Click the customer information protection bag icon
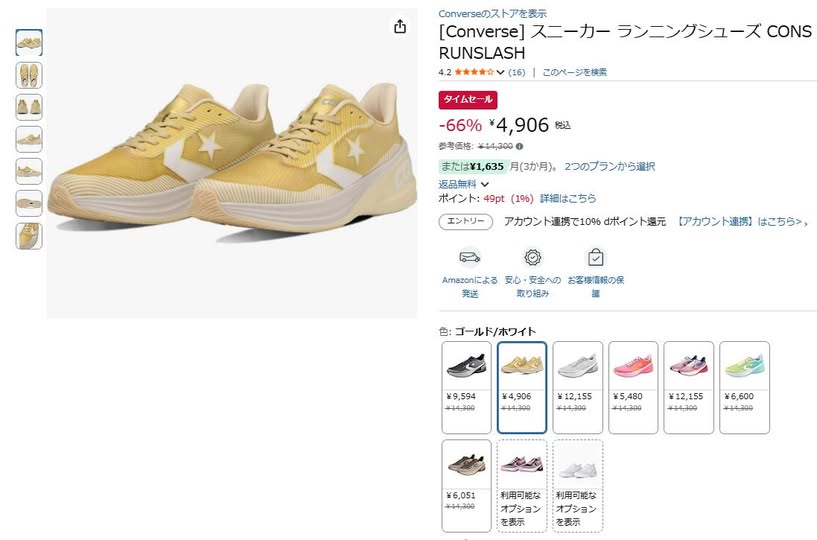 pyautogui.click(x=596, y=257)
